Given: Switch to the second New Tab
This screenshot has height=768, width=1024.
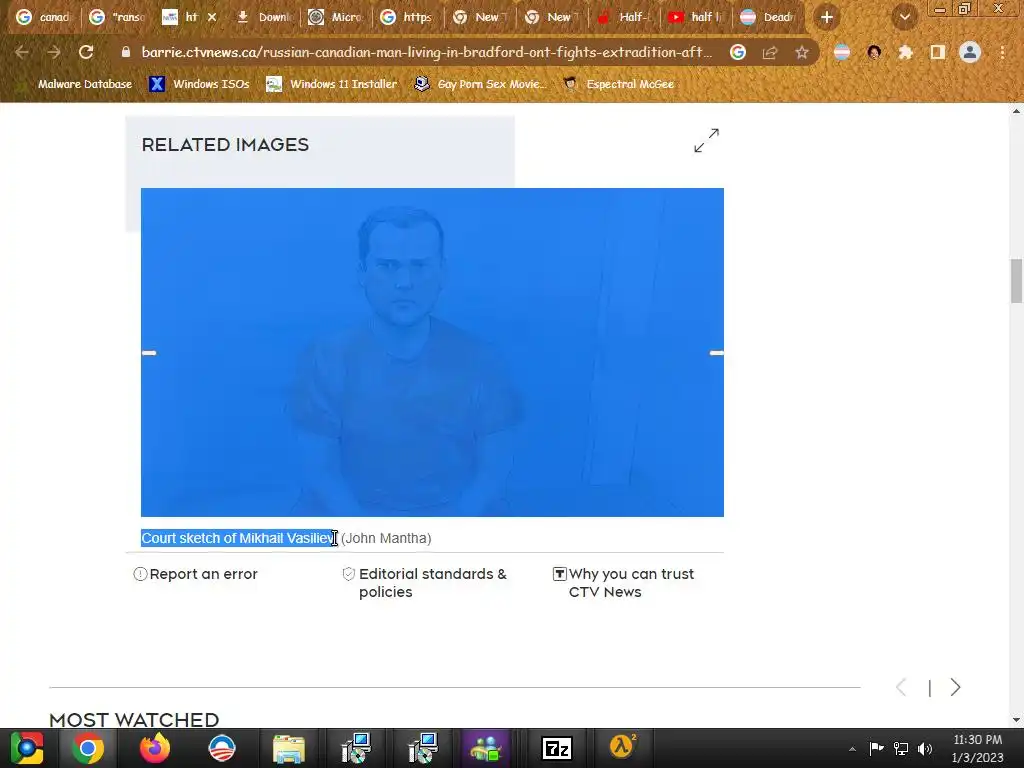Looking at the screenshot, I should [x=552, y=18].
